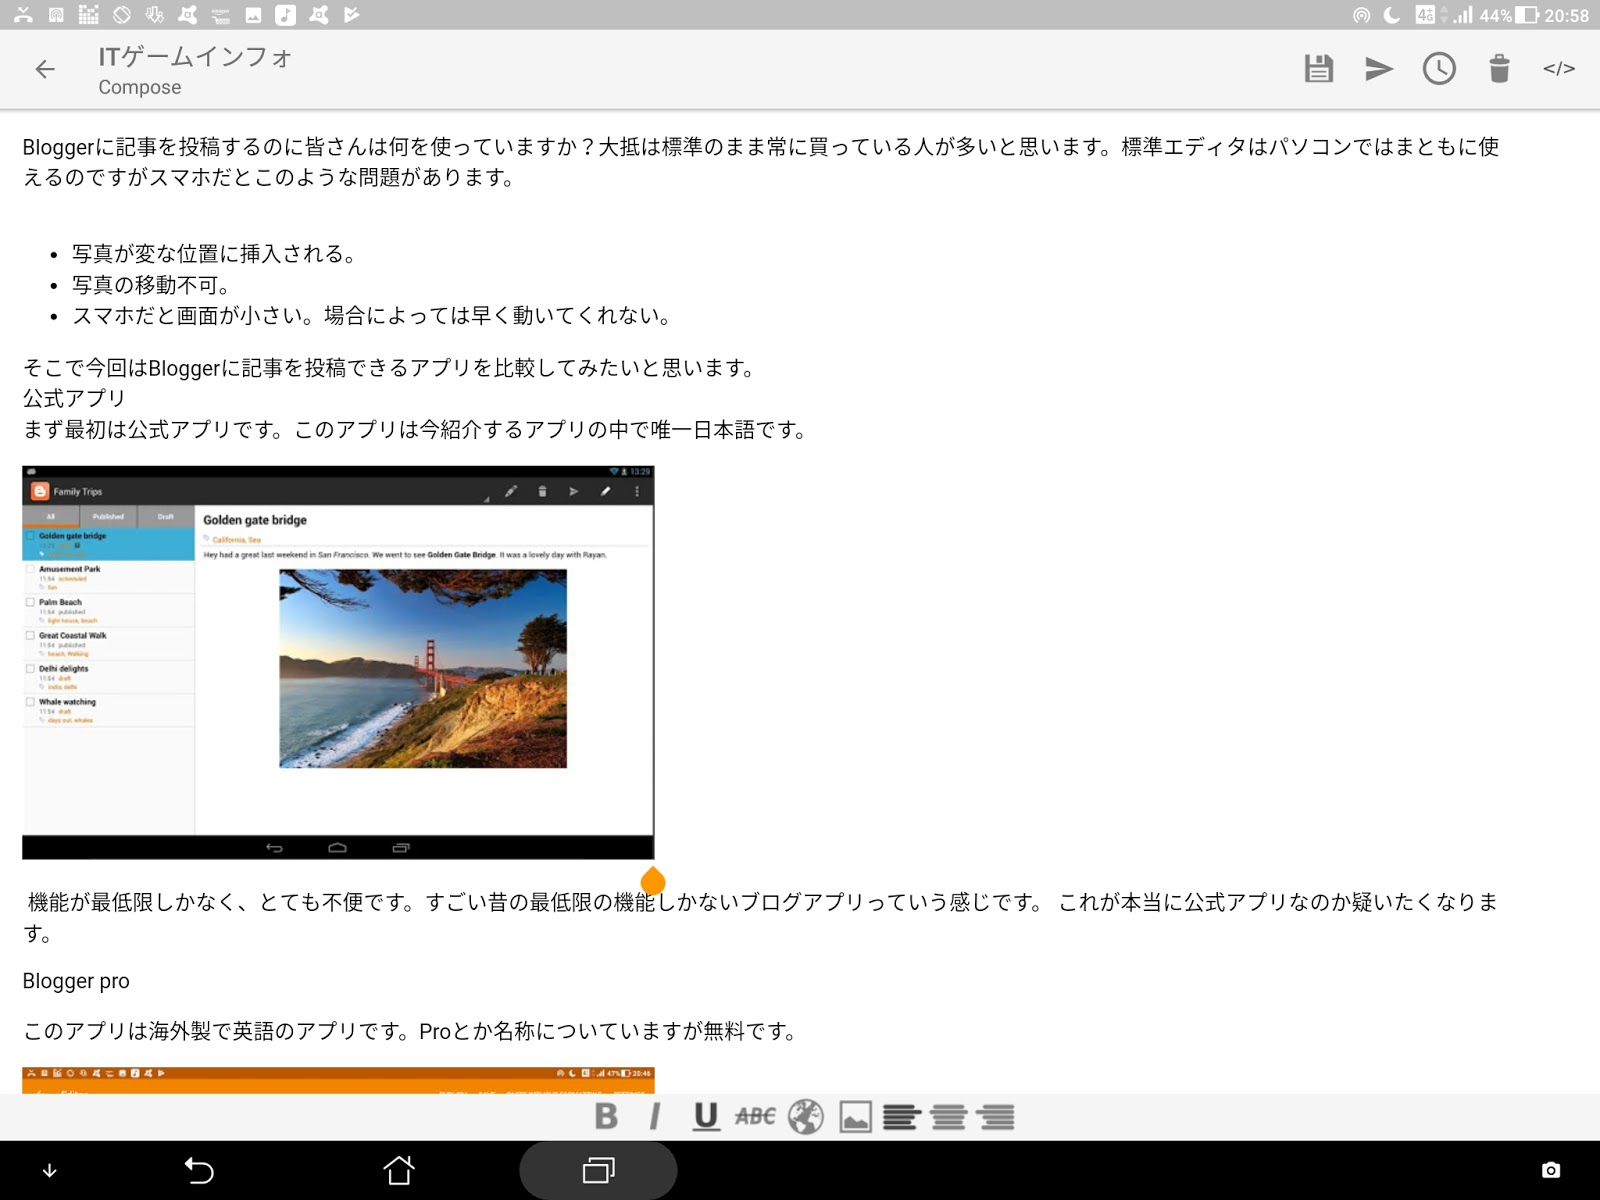Tap the bullet '写真の移動不可。'
1600x1200 pixels.
[x=151, y=285]
